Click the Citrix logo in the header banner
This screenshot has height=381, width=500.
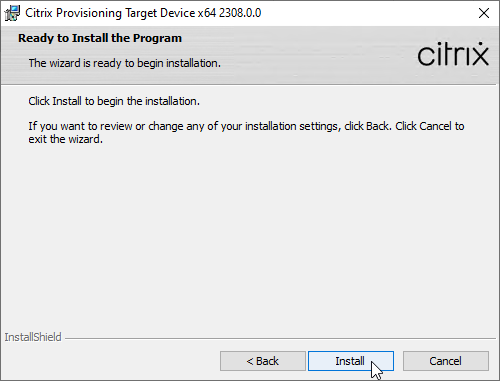pos(453,54)
